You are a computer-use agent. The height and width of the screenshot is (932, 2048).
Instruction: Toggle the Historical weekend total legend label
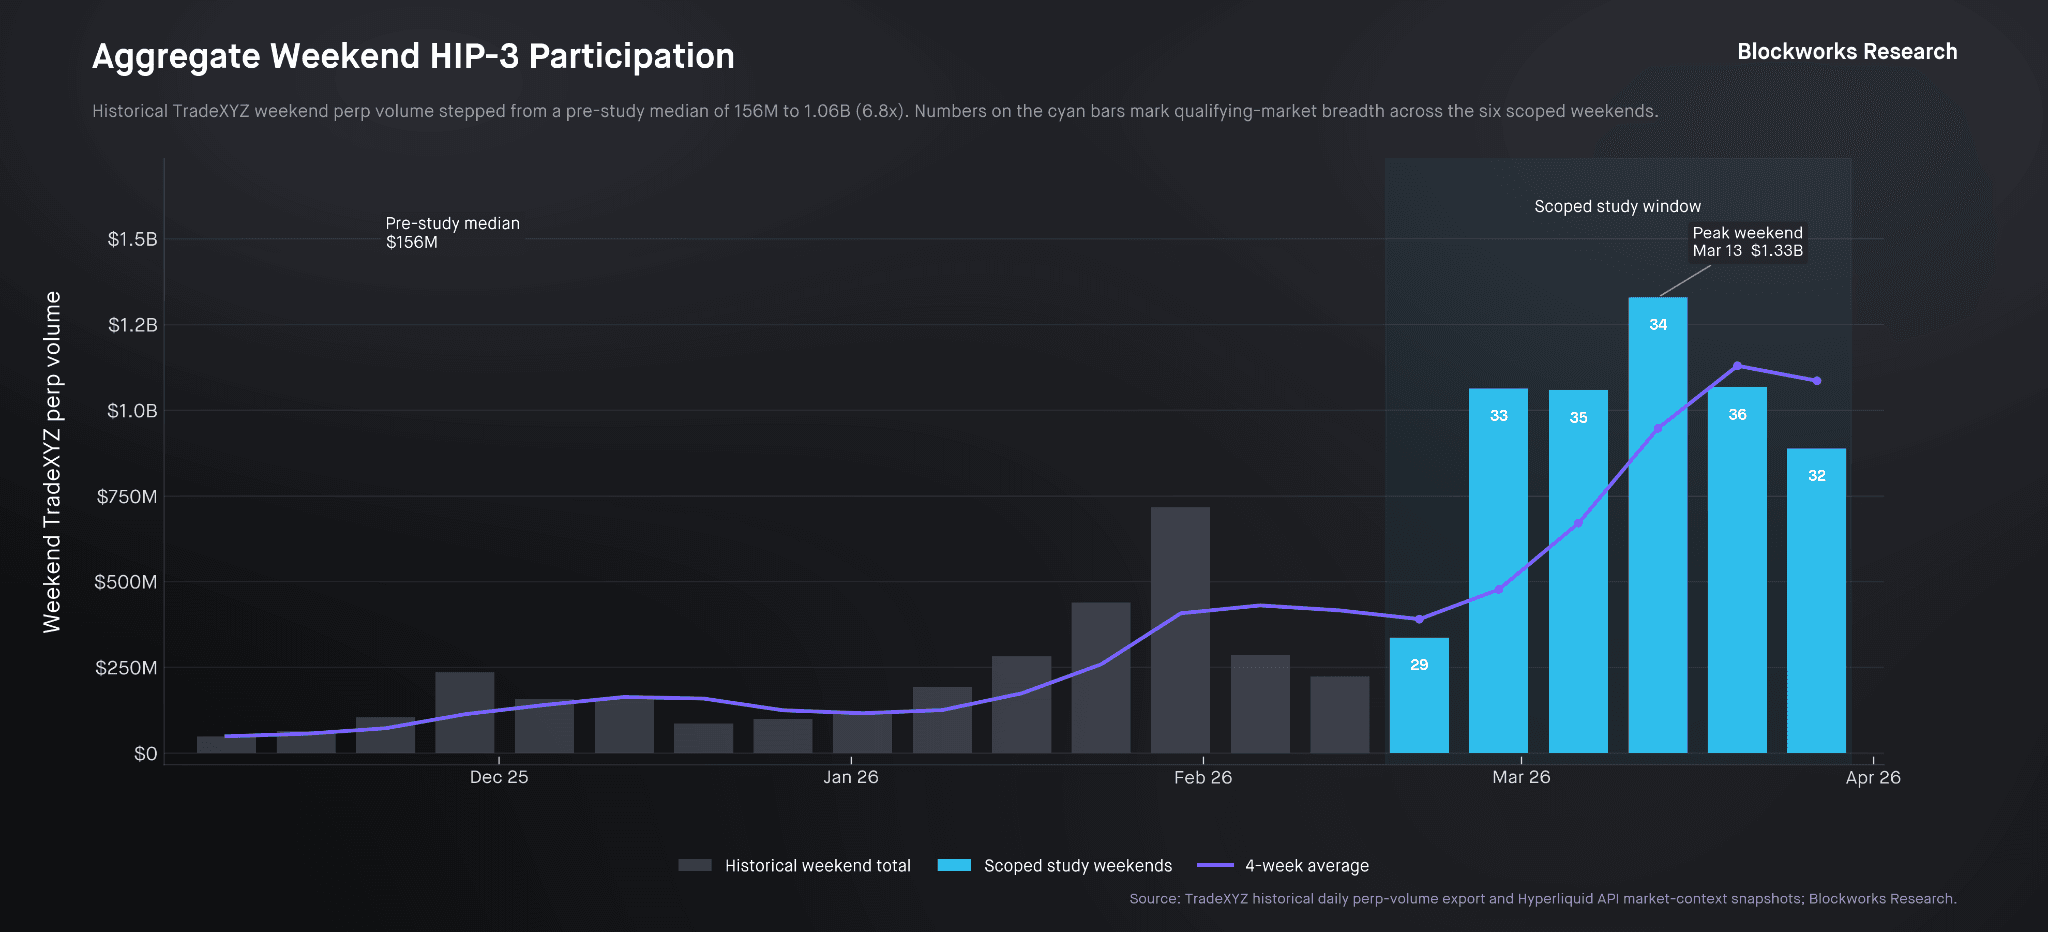point(817,866)
